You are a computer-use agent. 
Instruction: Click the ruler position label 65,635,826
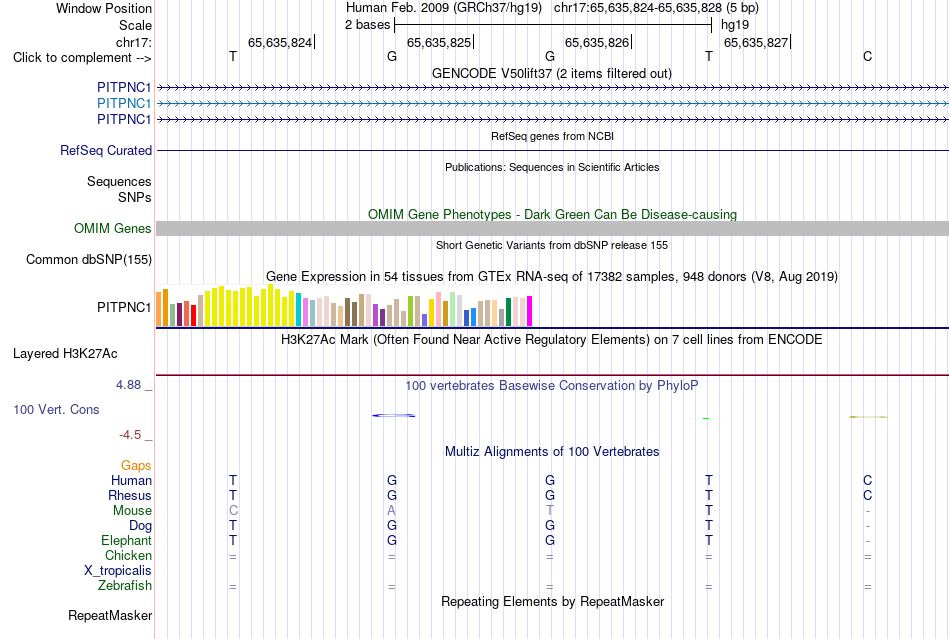click(597, 42)
